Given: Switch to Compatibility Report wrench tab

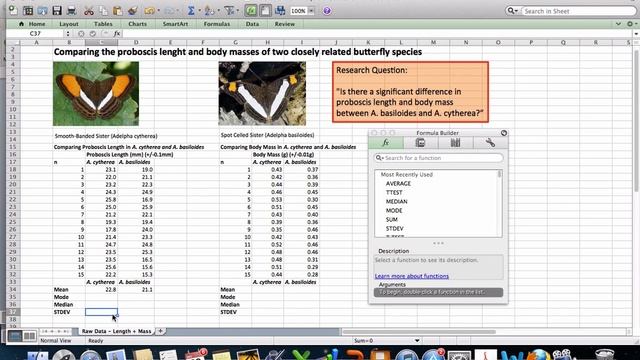Looking at the screenshot, I should [490, 142].
